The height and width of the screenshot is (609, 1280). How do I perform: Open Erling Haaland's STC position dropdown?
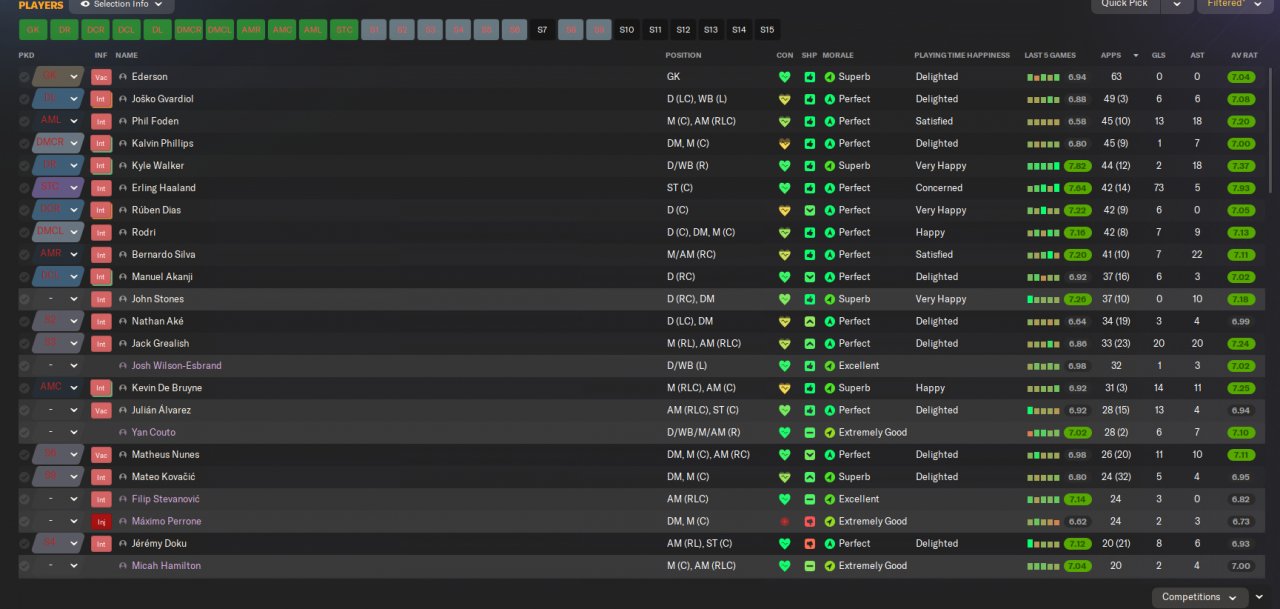[x=73, y=188]
